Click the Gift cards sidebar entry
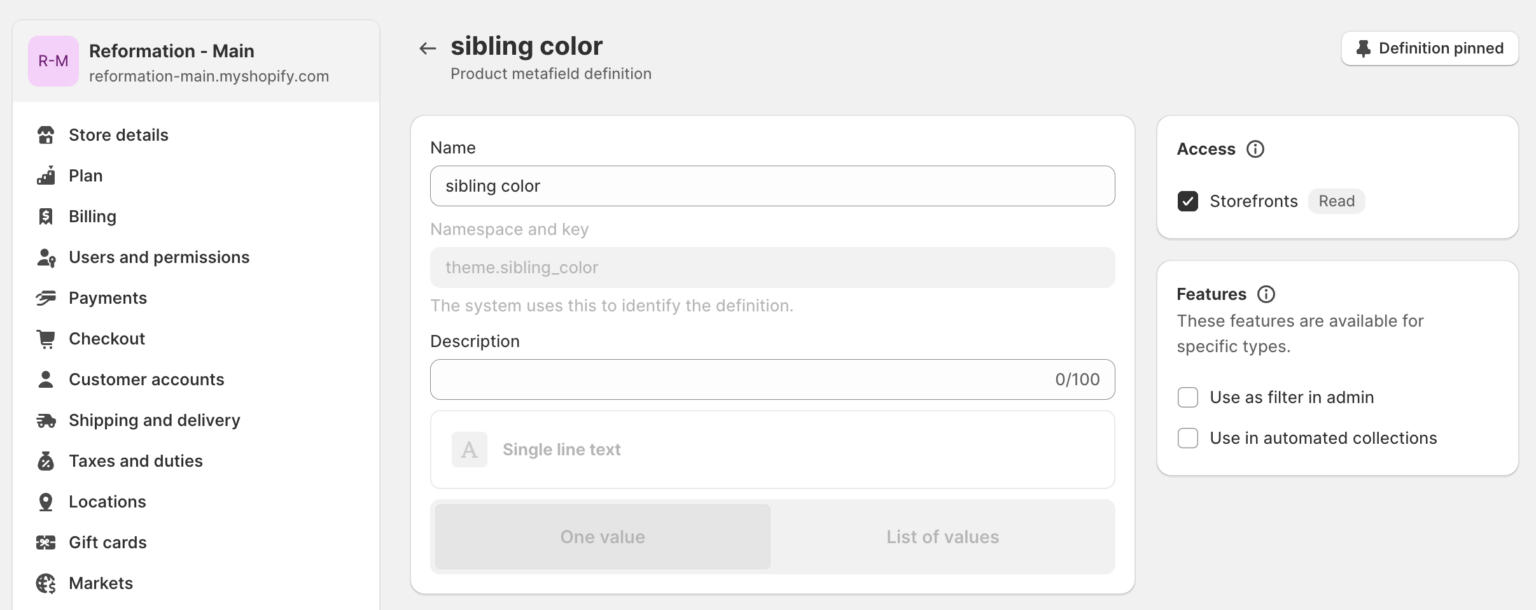 105,542
